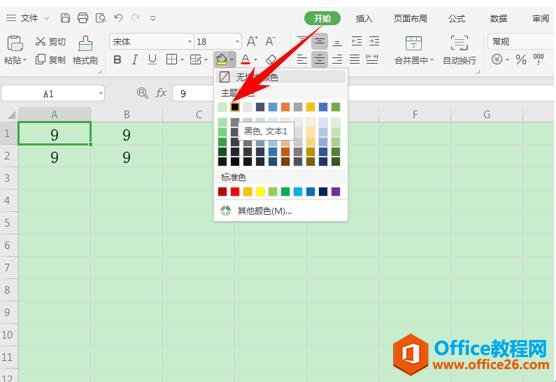
Task: Align text to middle vertically
Action: click(x=319, y=41)
